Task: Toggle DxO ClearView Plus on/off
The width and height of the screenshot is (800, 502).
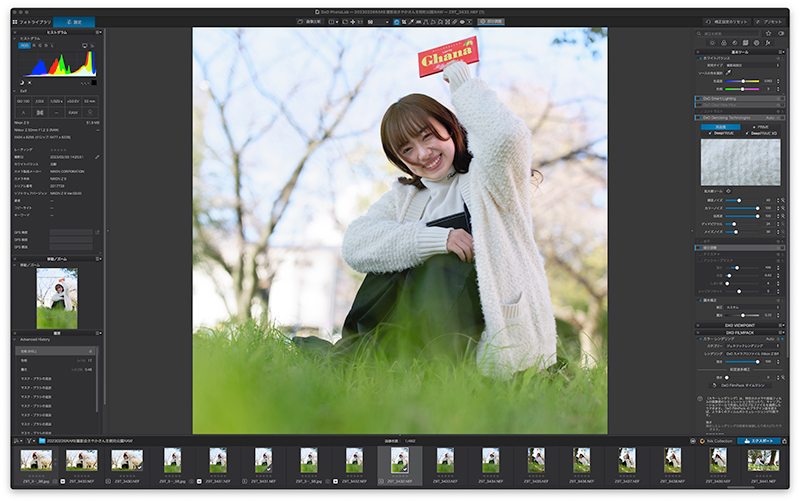Action: (699, 105)
